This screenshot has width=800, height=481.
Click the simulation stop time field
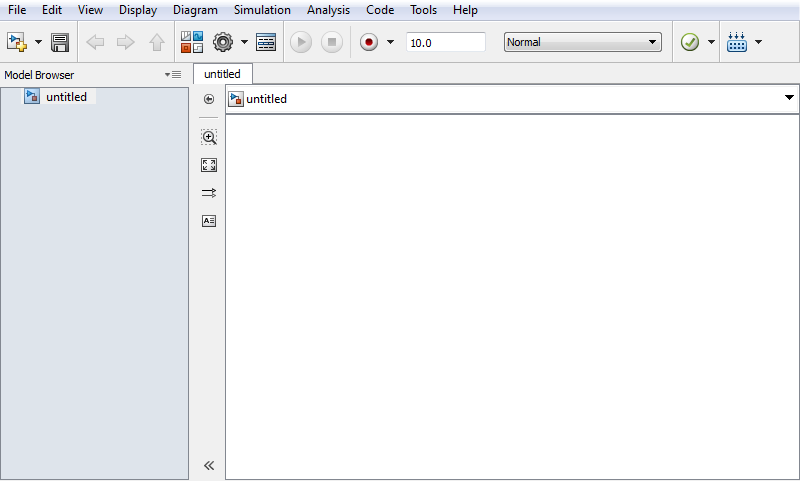445,42
